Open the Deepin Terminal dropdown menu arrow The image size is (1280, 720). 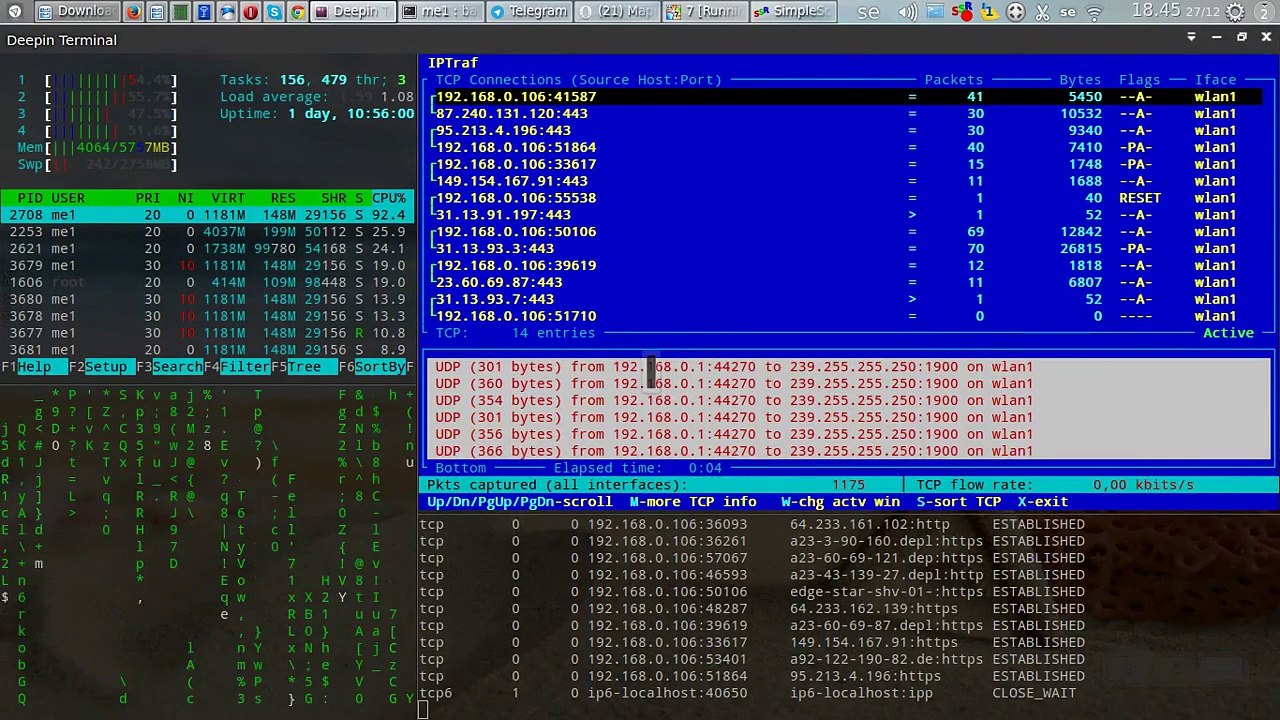(x=1191, y=37)
